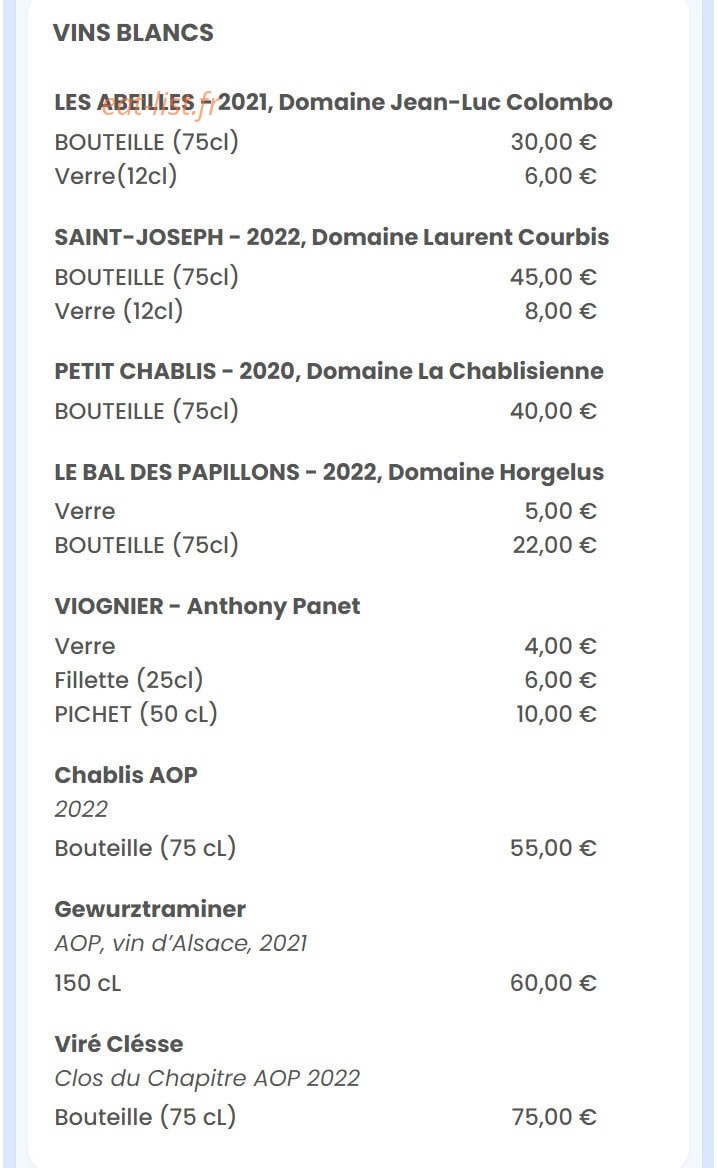This screenshot has height=1168, width=718.
Task: Click the 150 cL Gewurztraminer option
Action: [x=87, y=983]
